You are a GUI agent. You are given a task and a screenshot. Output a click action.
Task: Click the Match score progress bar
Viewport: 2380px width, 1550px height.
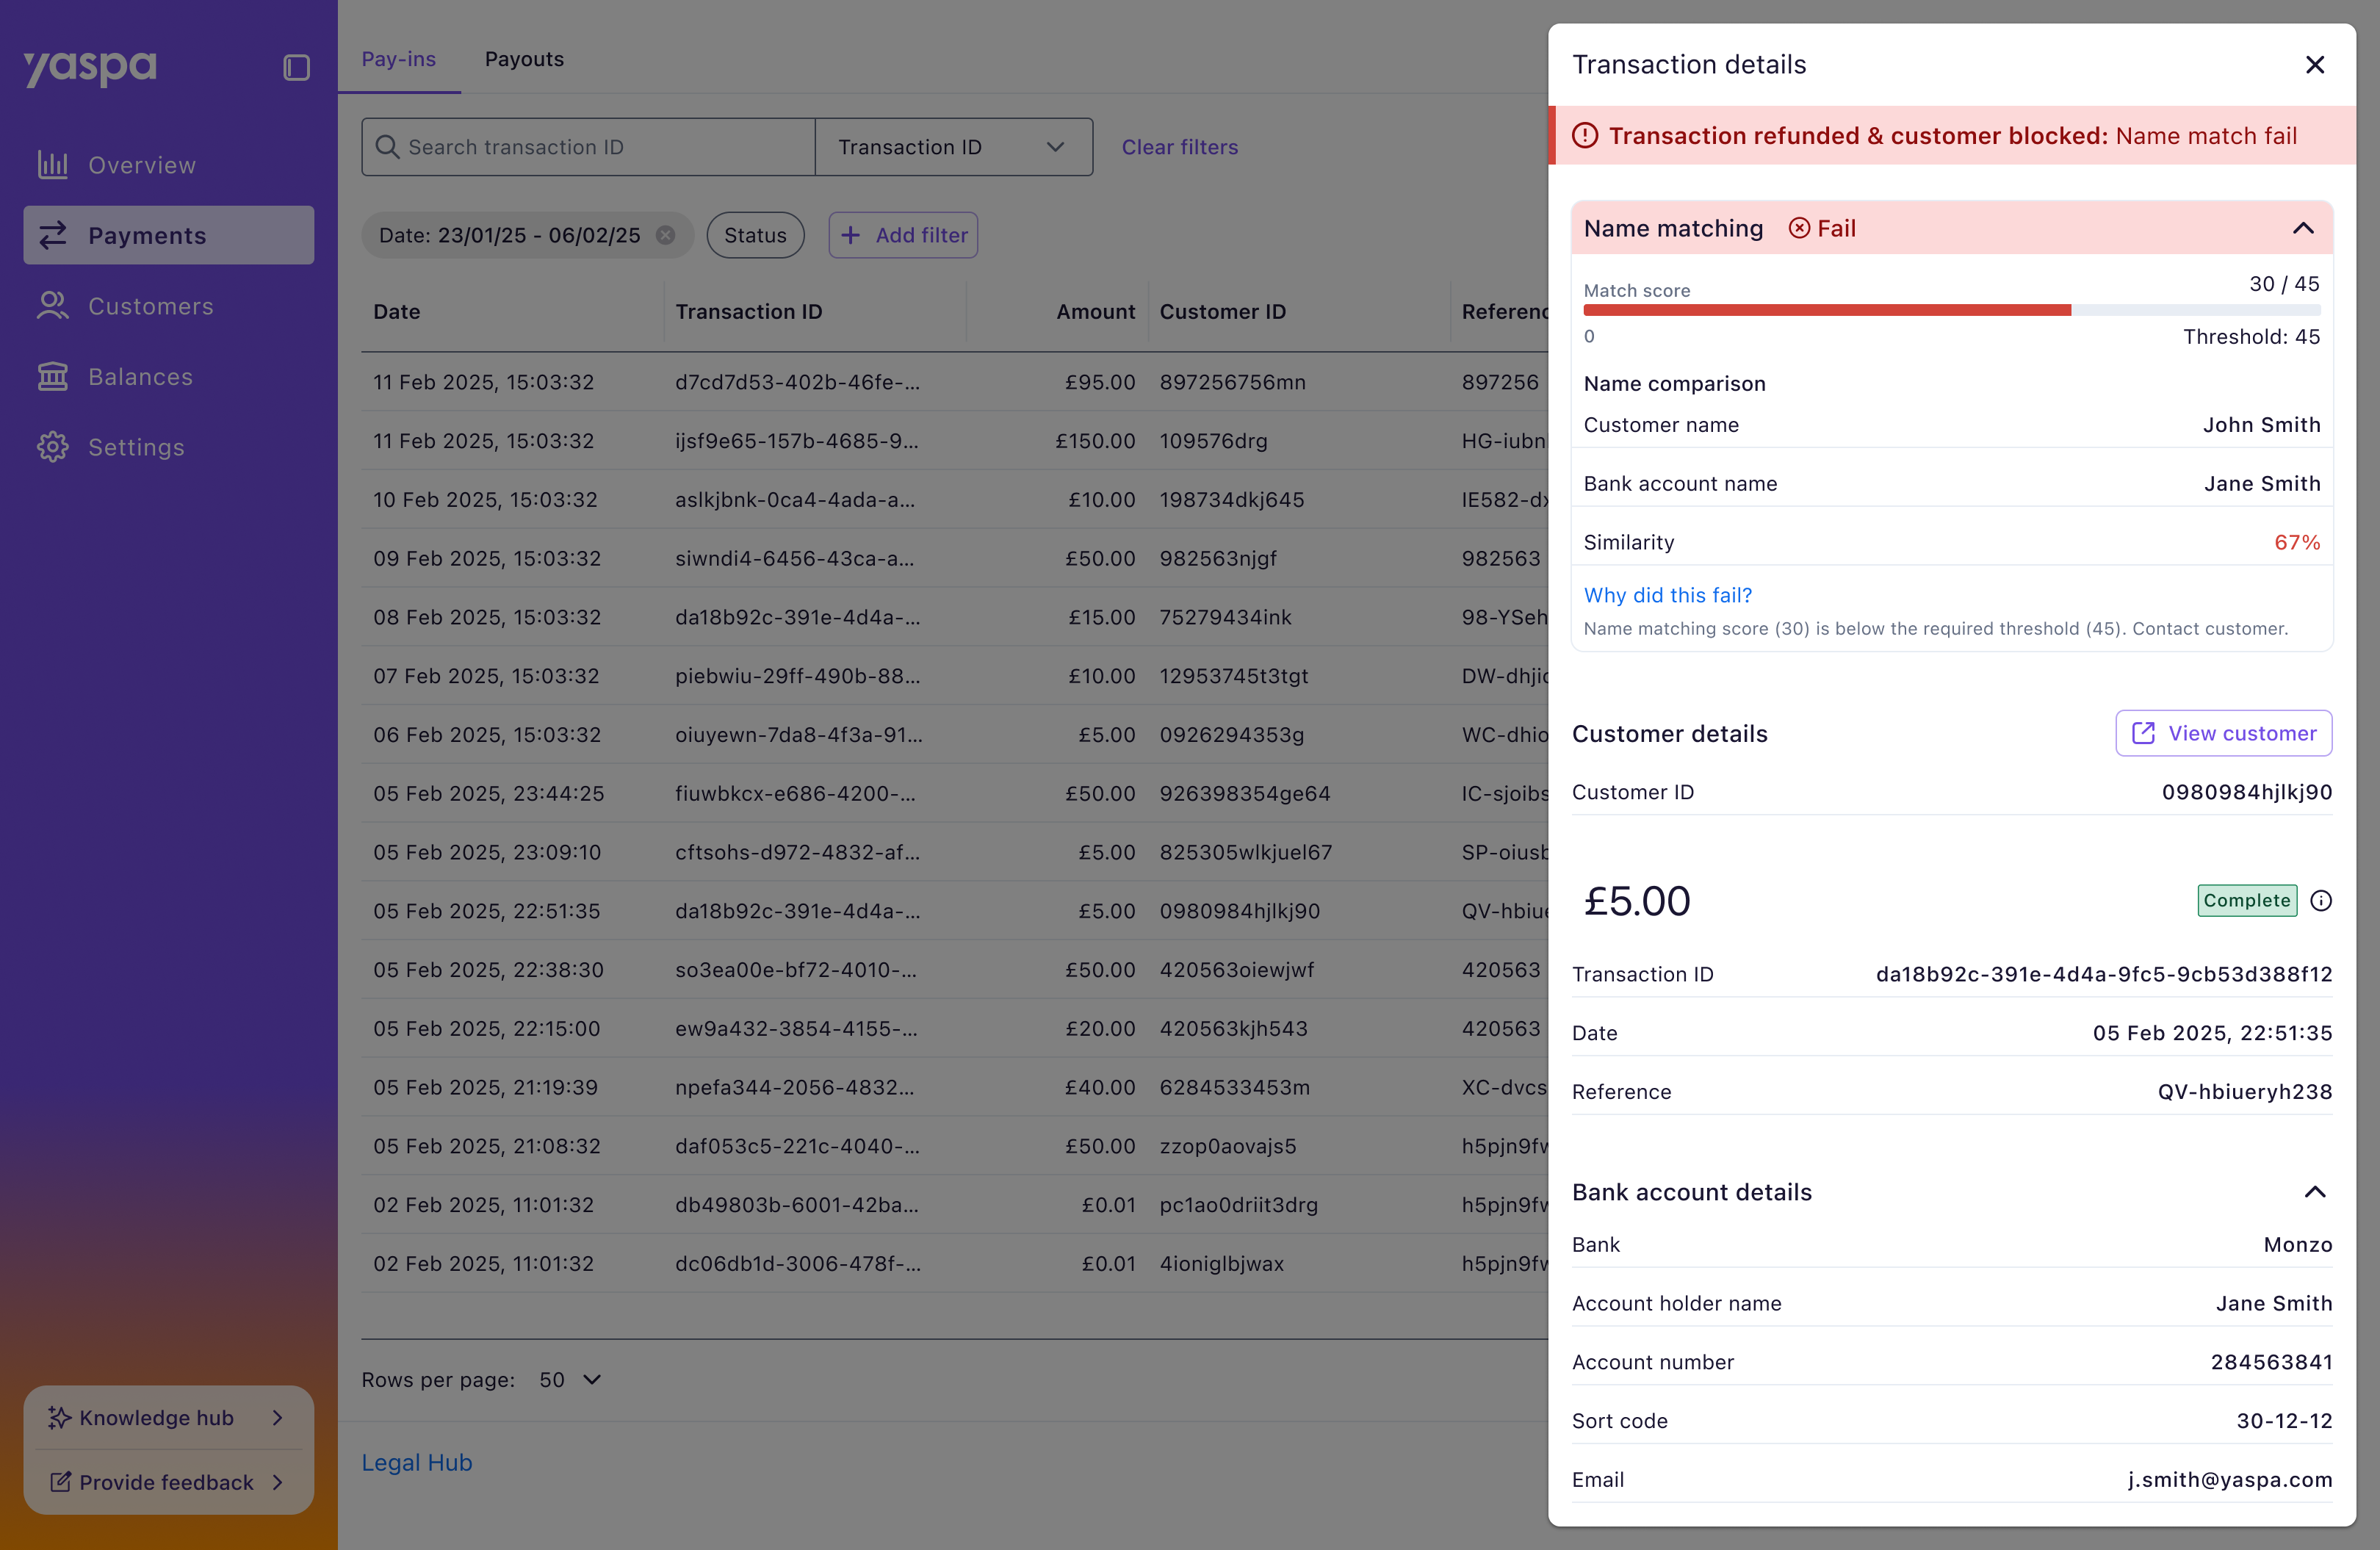pyautogui.click(x=1950, y=311)
